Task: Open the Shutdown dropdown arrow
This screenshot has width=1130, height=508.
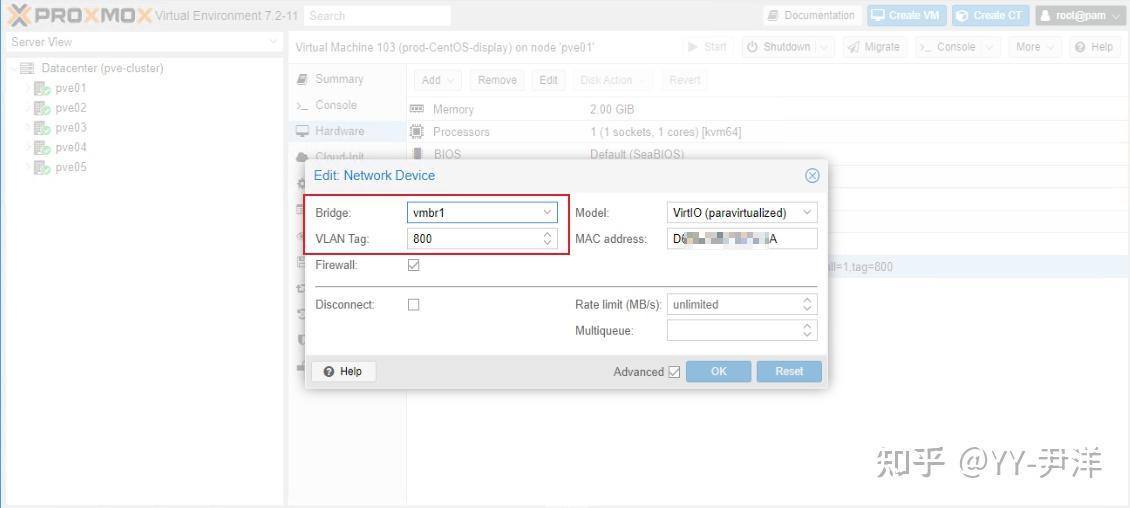Action: click(x=825, y=47)
